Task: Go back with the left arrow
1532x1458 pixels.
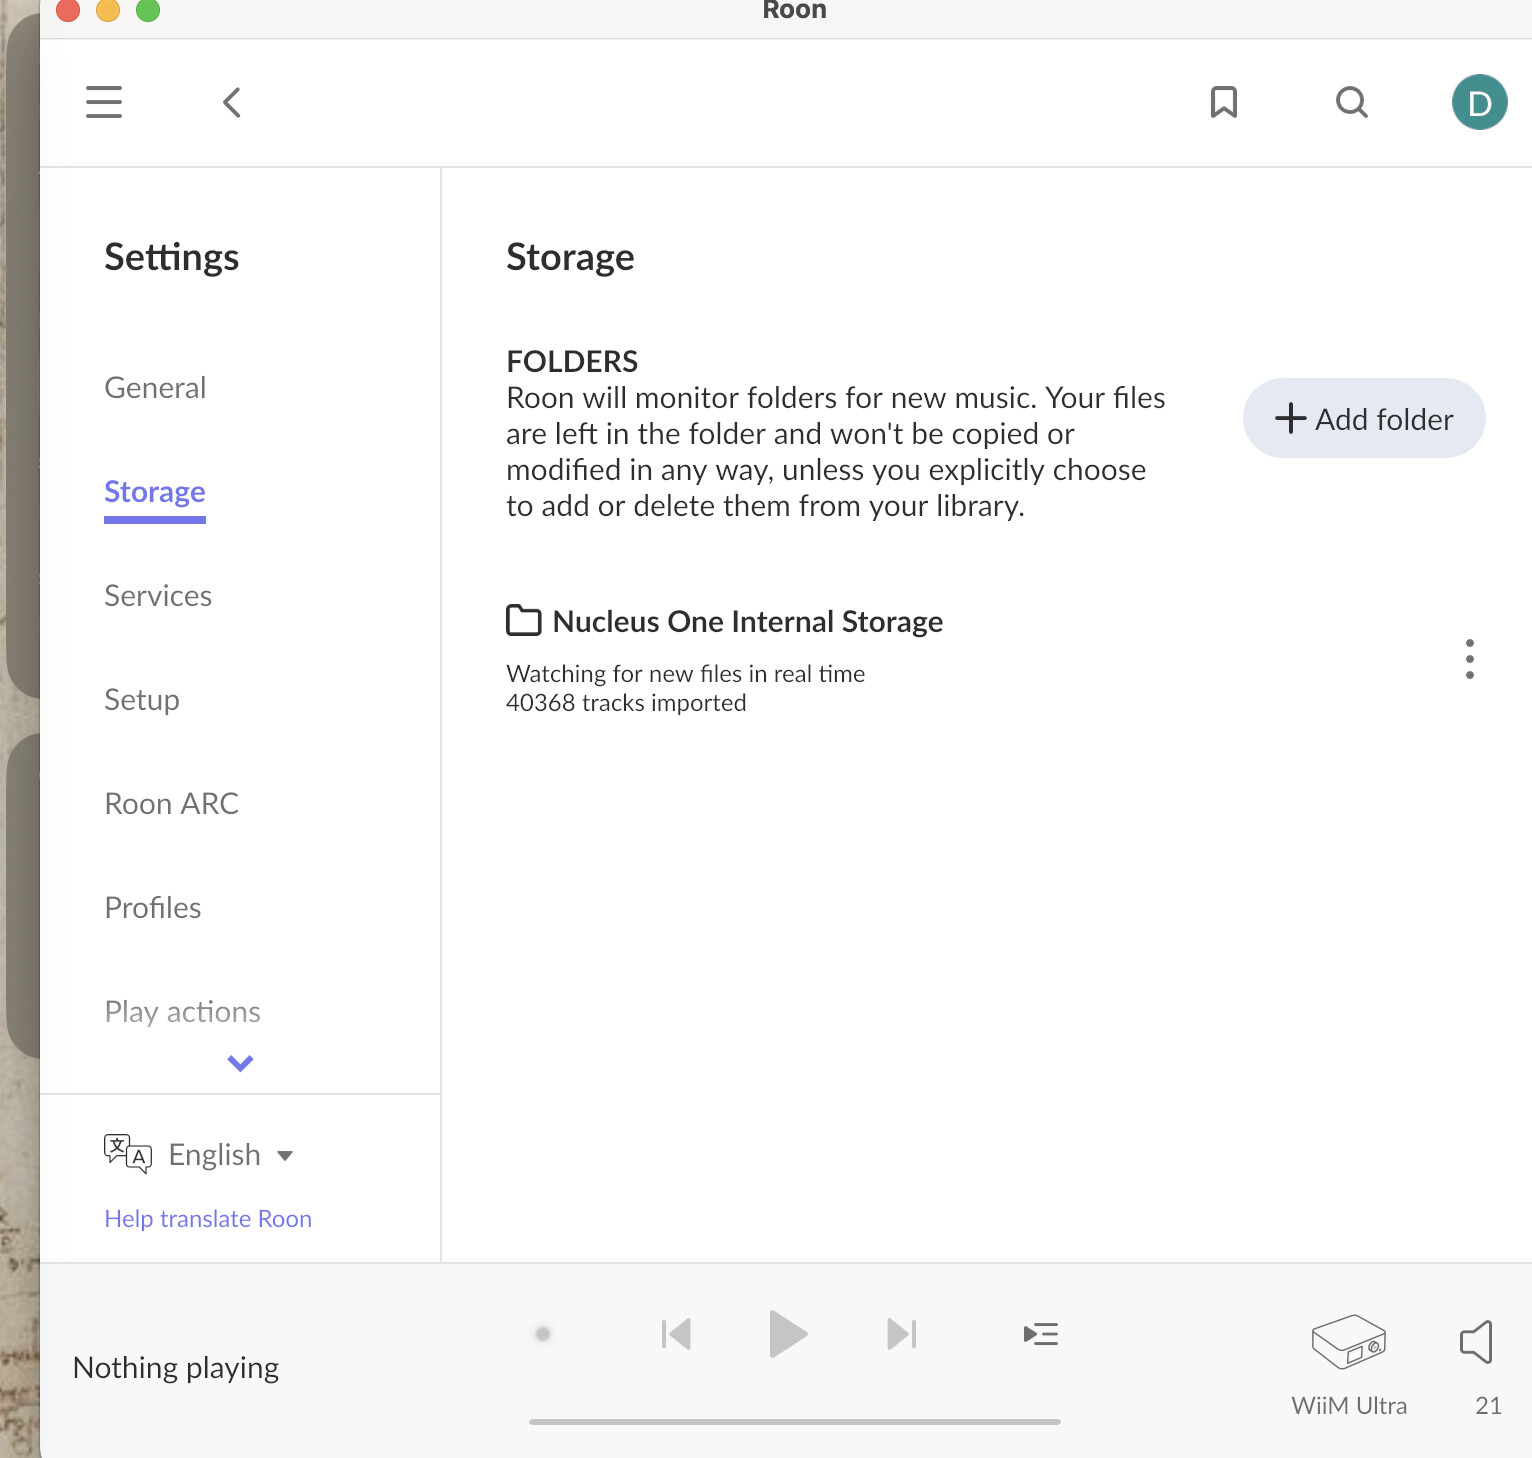Action: pyautogui.click(x=232, y=102)
